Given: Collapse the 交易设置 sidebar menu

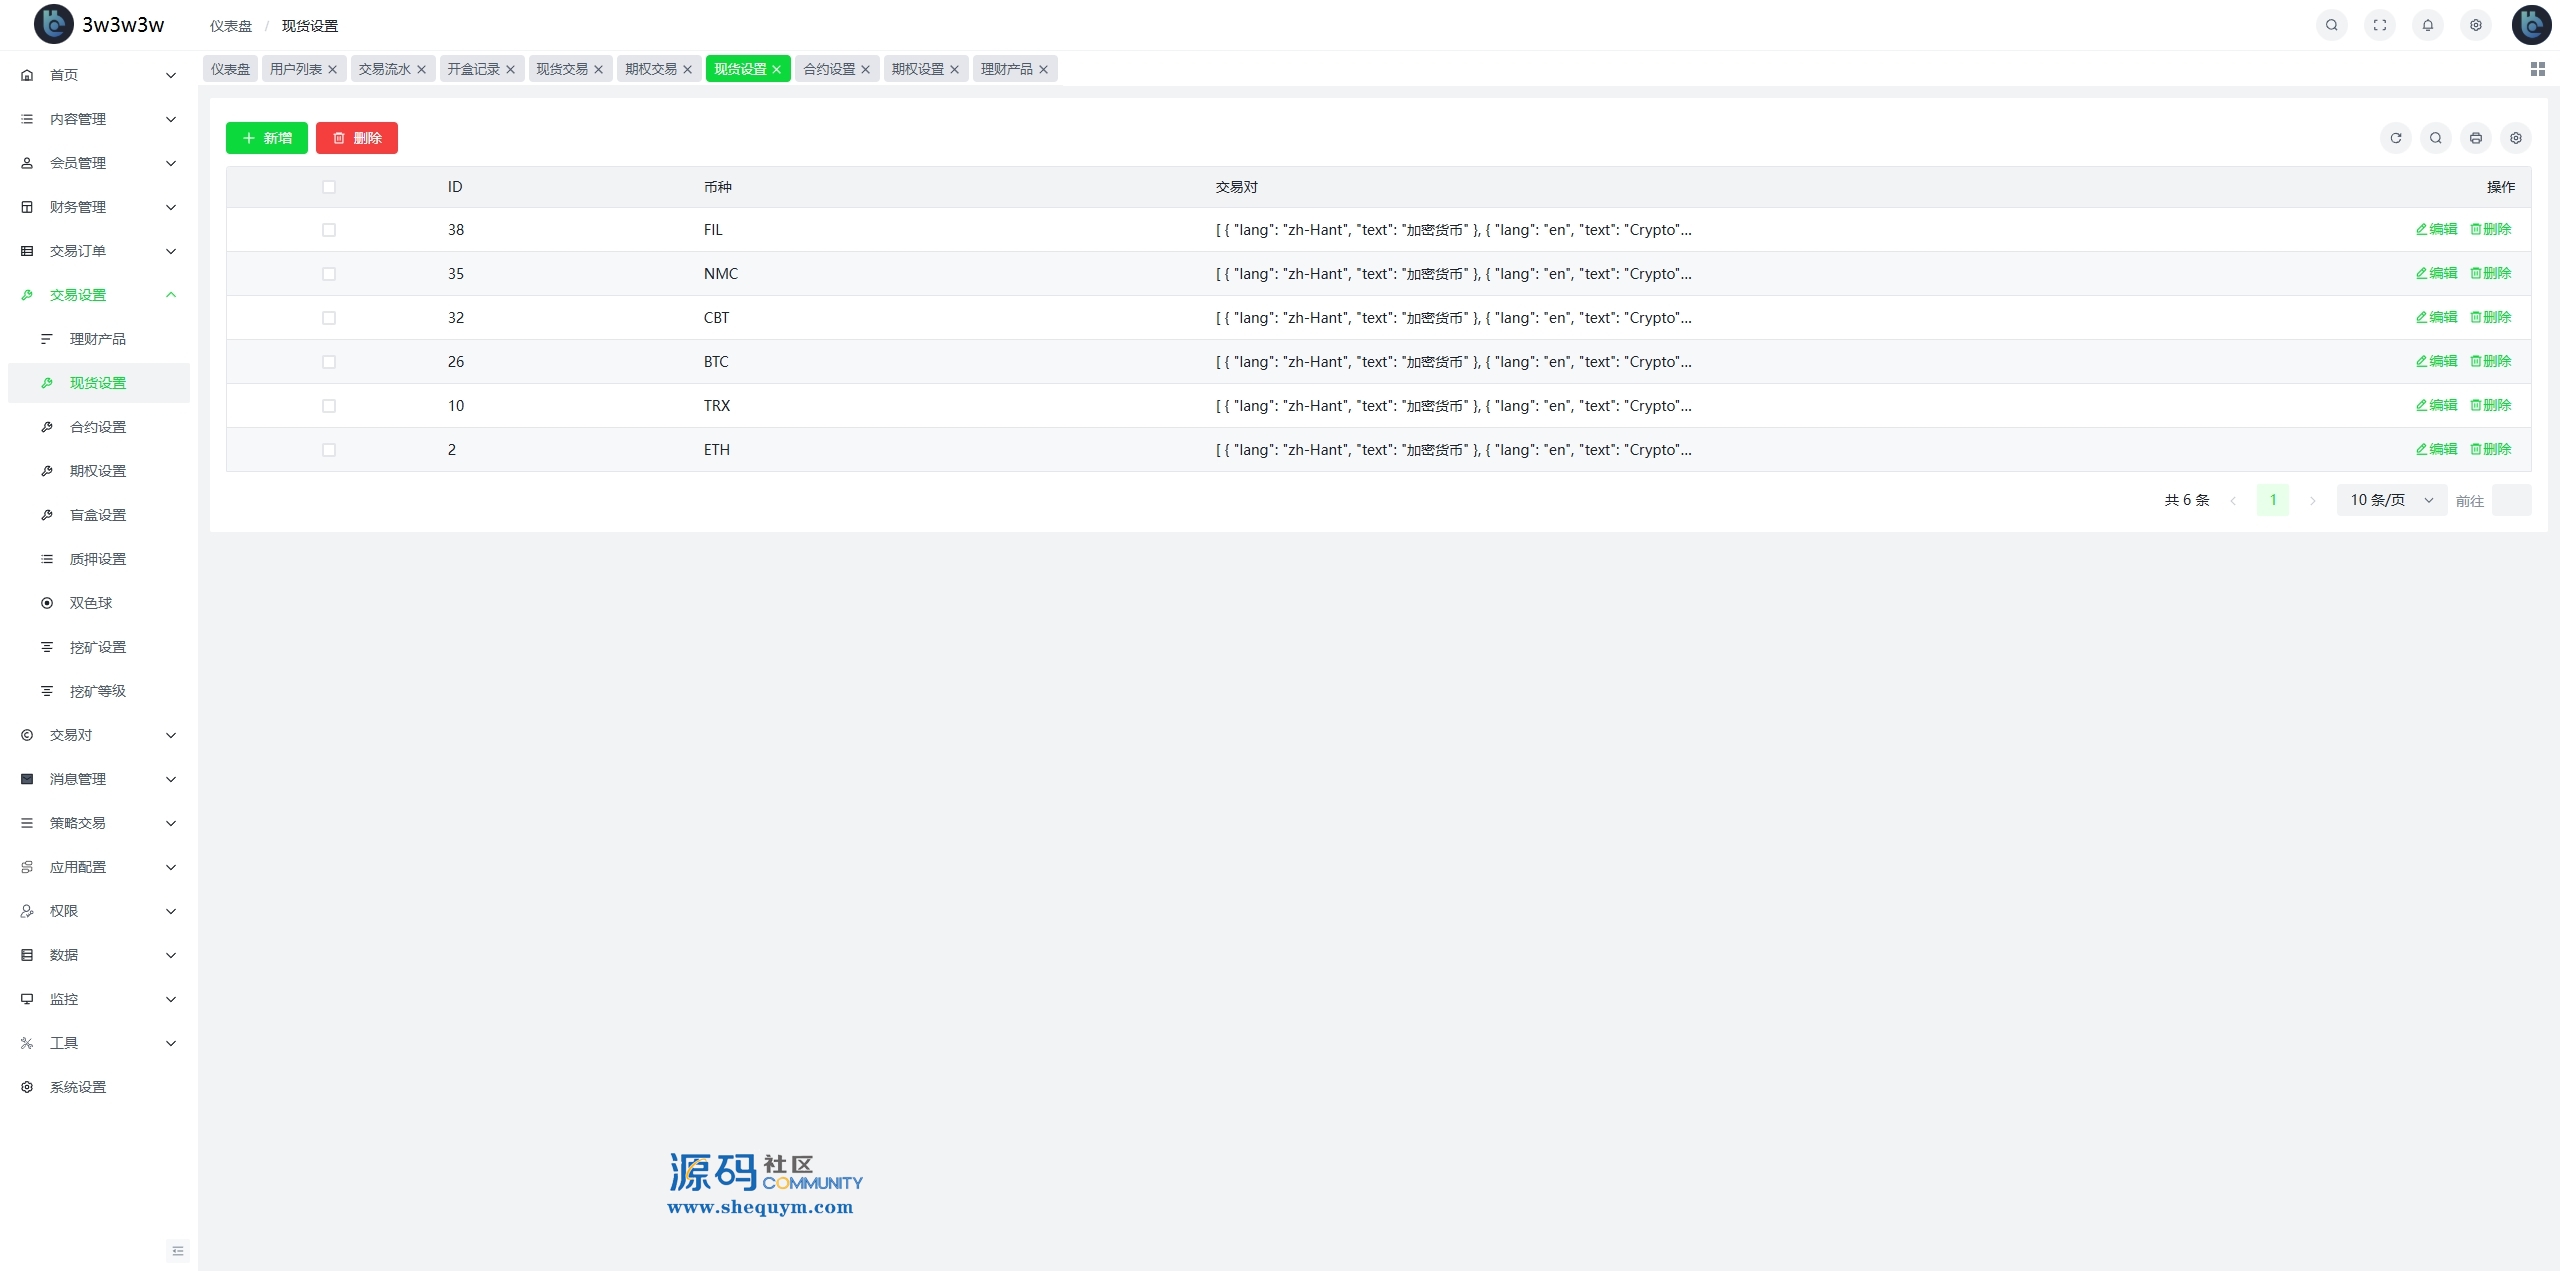Looking at the screenshot, I should coord(98,295).
